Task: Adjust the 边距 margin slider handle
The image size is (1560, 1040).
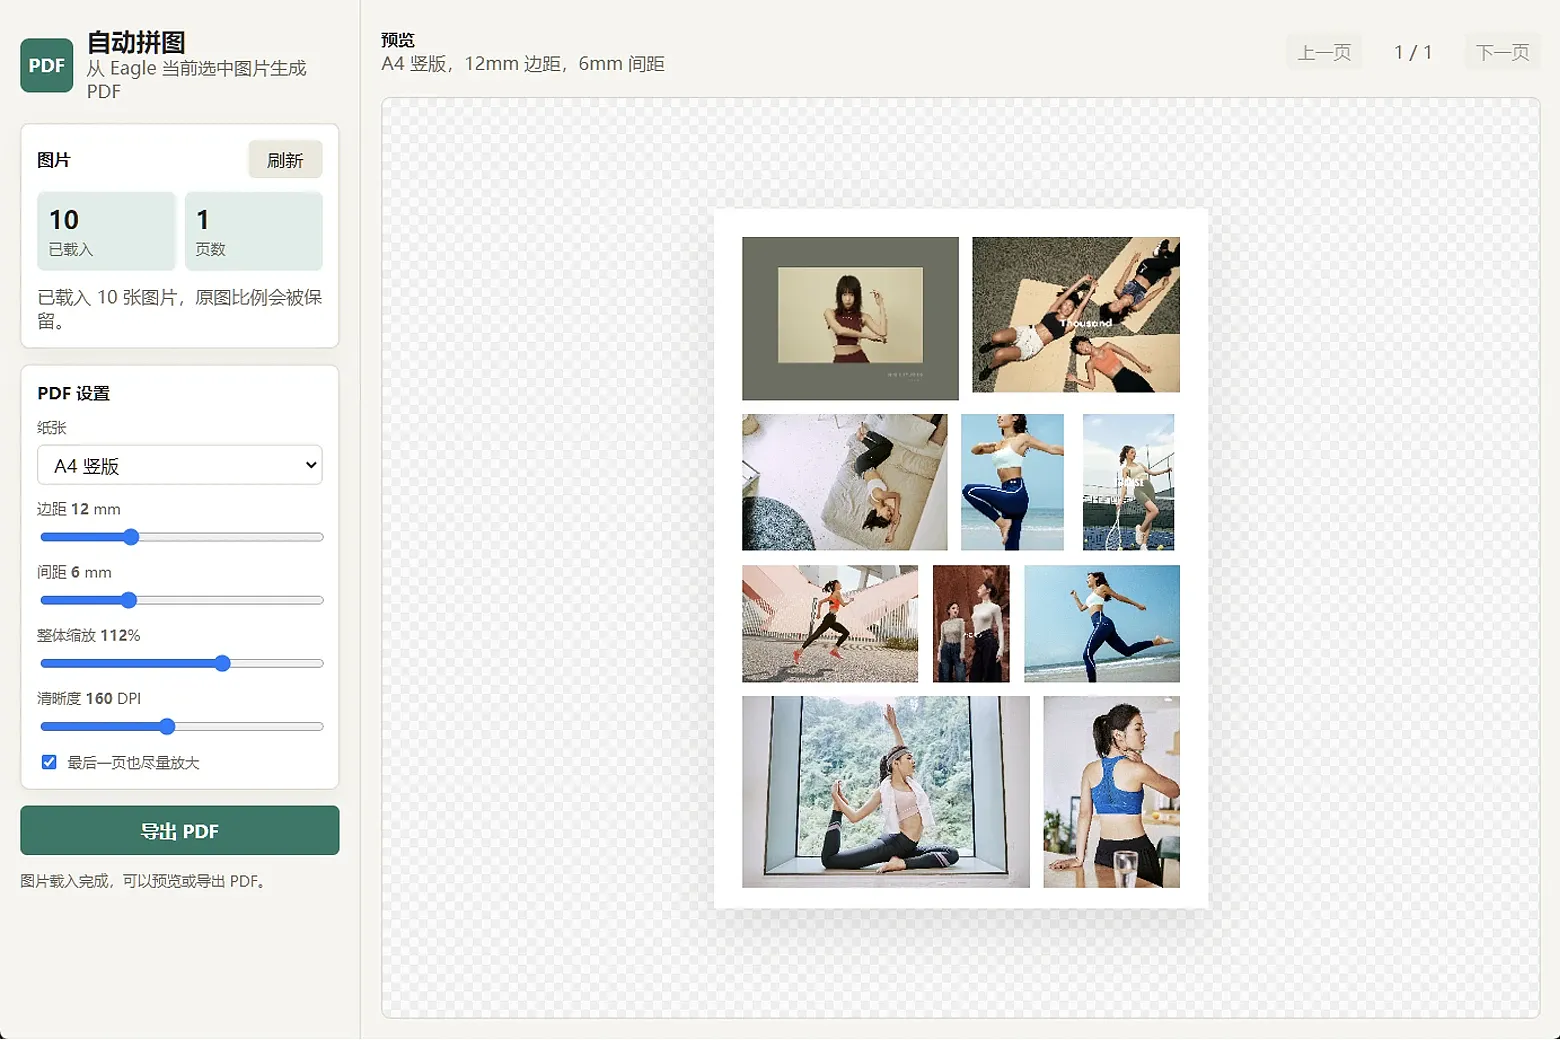Action: (131, 537)
